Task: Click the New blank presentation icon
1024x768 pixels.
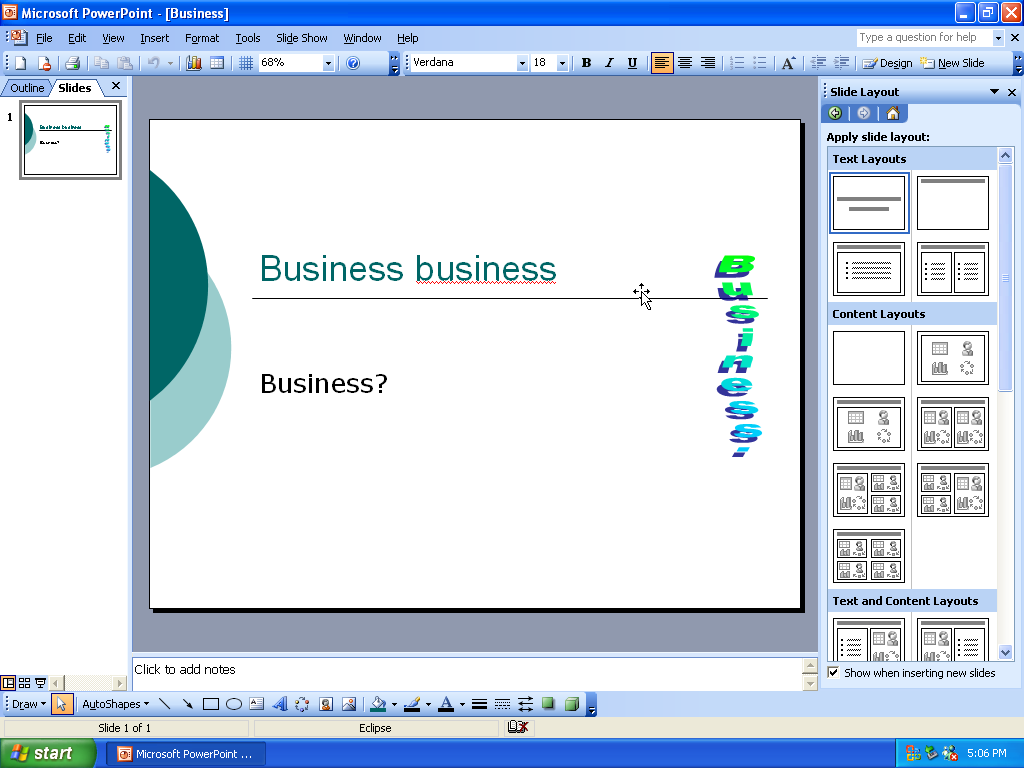Action: pyautogui.click(x=21, y=63)
